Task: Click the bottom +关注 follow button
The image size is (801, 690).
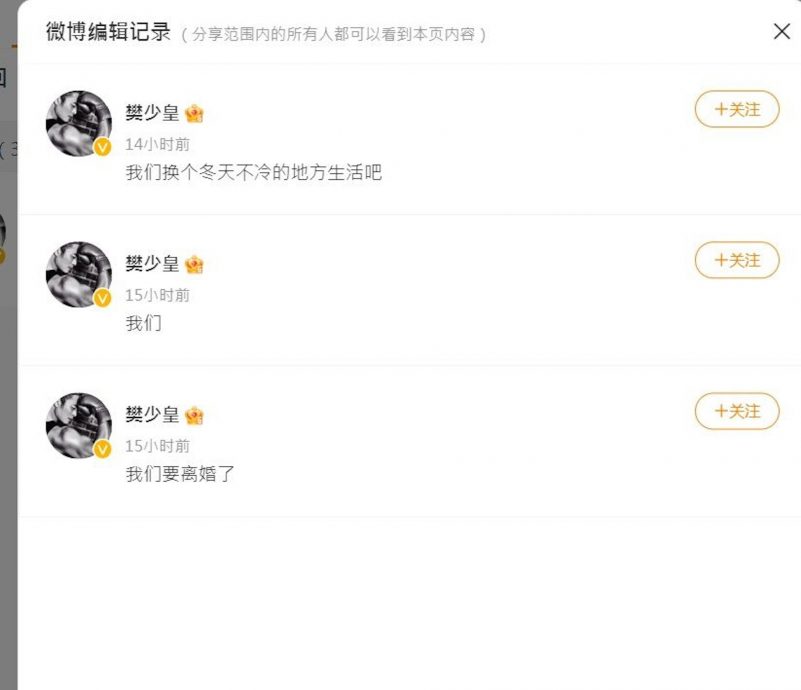Action: (737, 412)
